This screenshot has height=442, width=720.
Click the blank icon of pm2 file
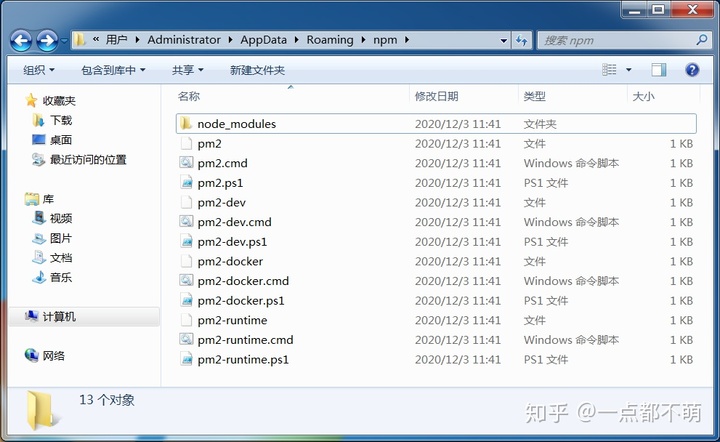click(x=186, y=143)
